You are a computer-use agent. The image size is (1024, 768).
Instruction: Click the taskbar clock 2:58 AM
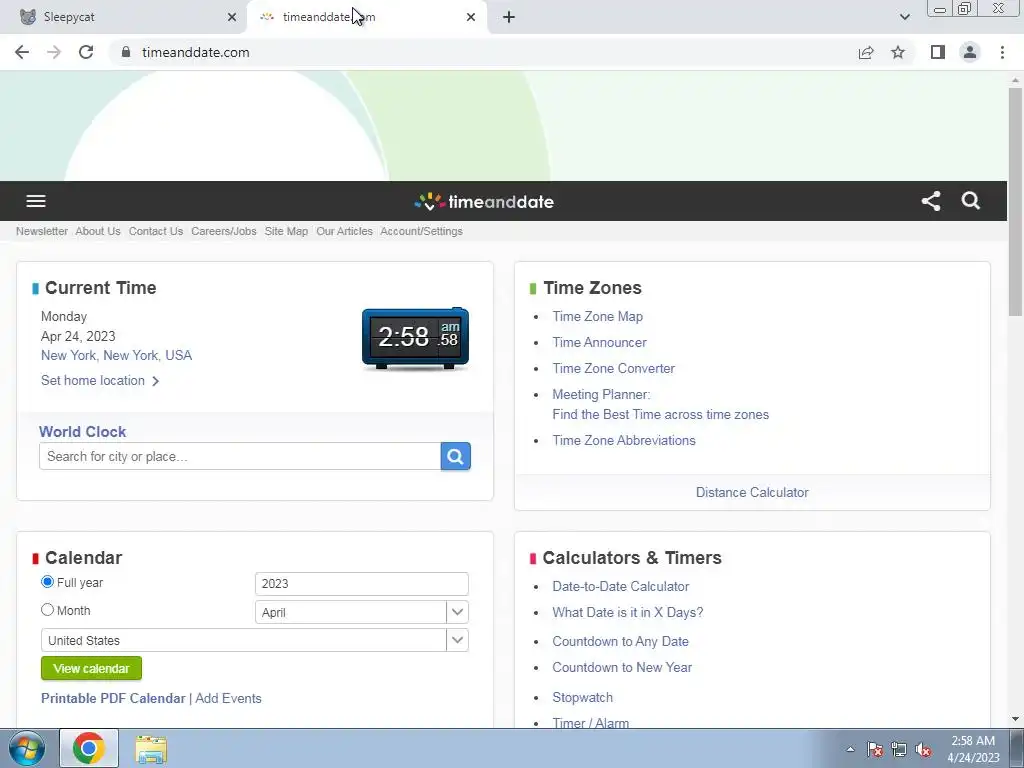pos(973,749)
